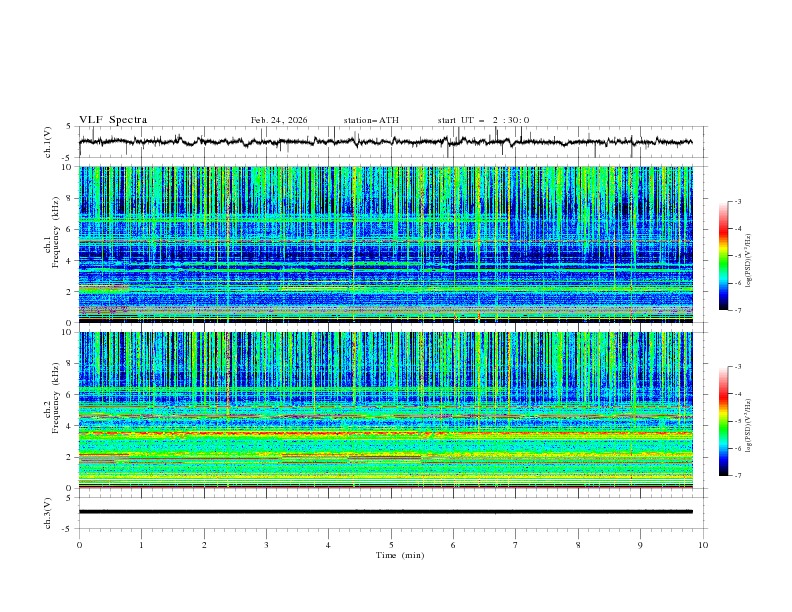
Task: Click inside the ch.1 spectrogram panel
Action: (385, 244)
